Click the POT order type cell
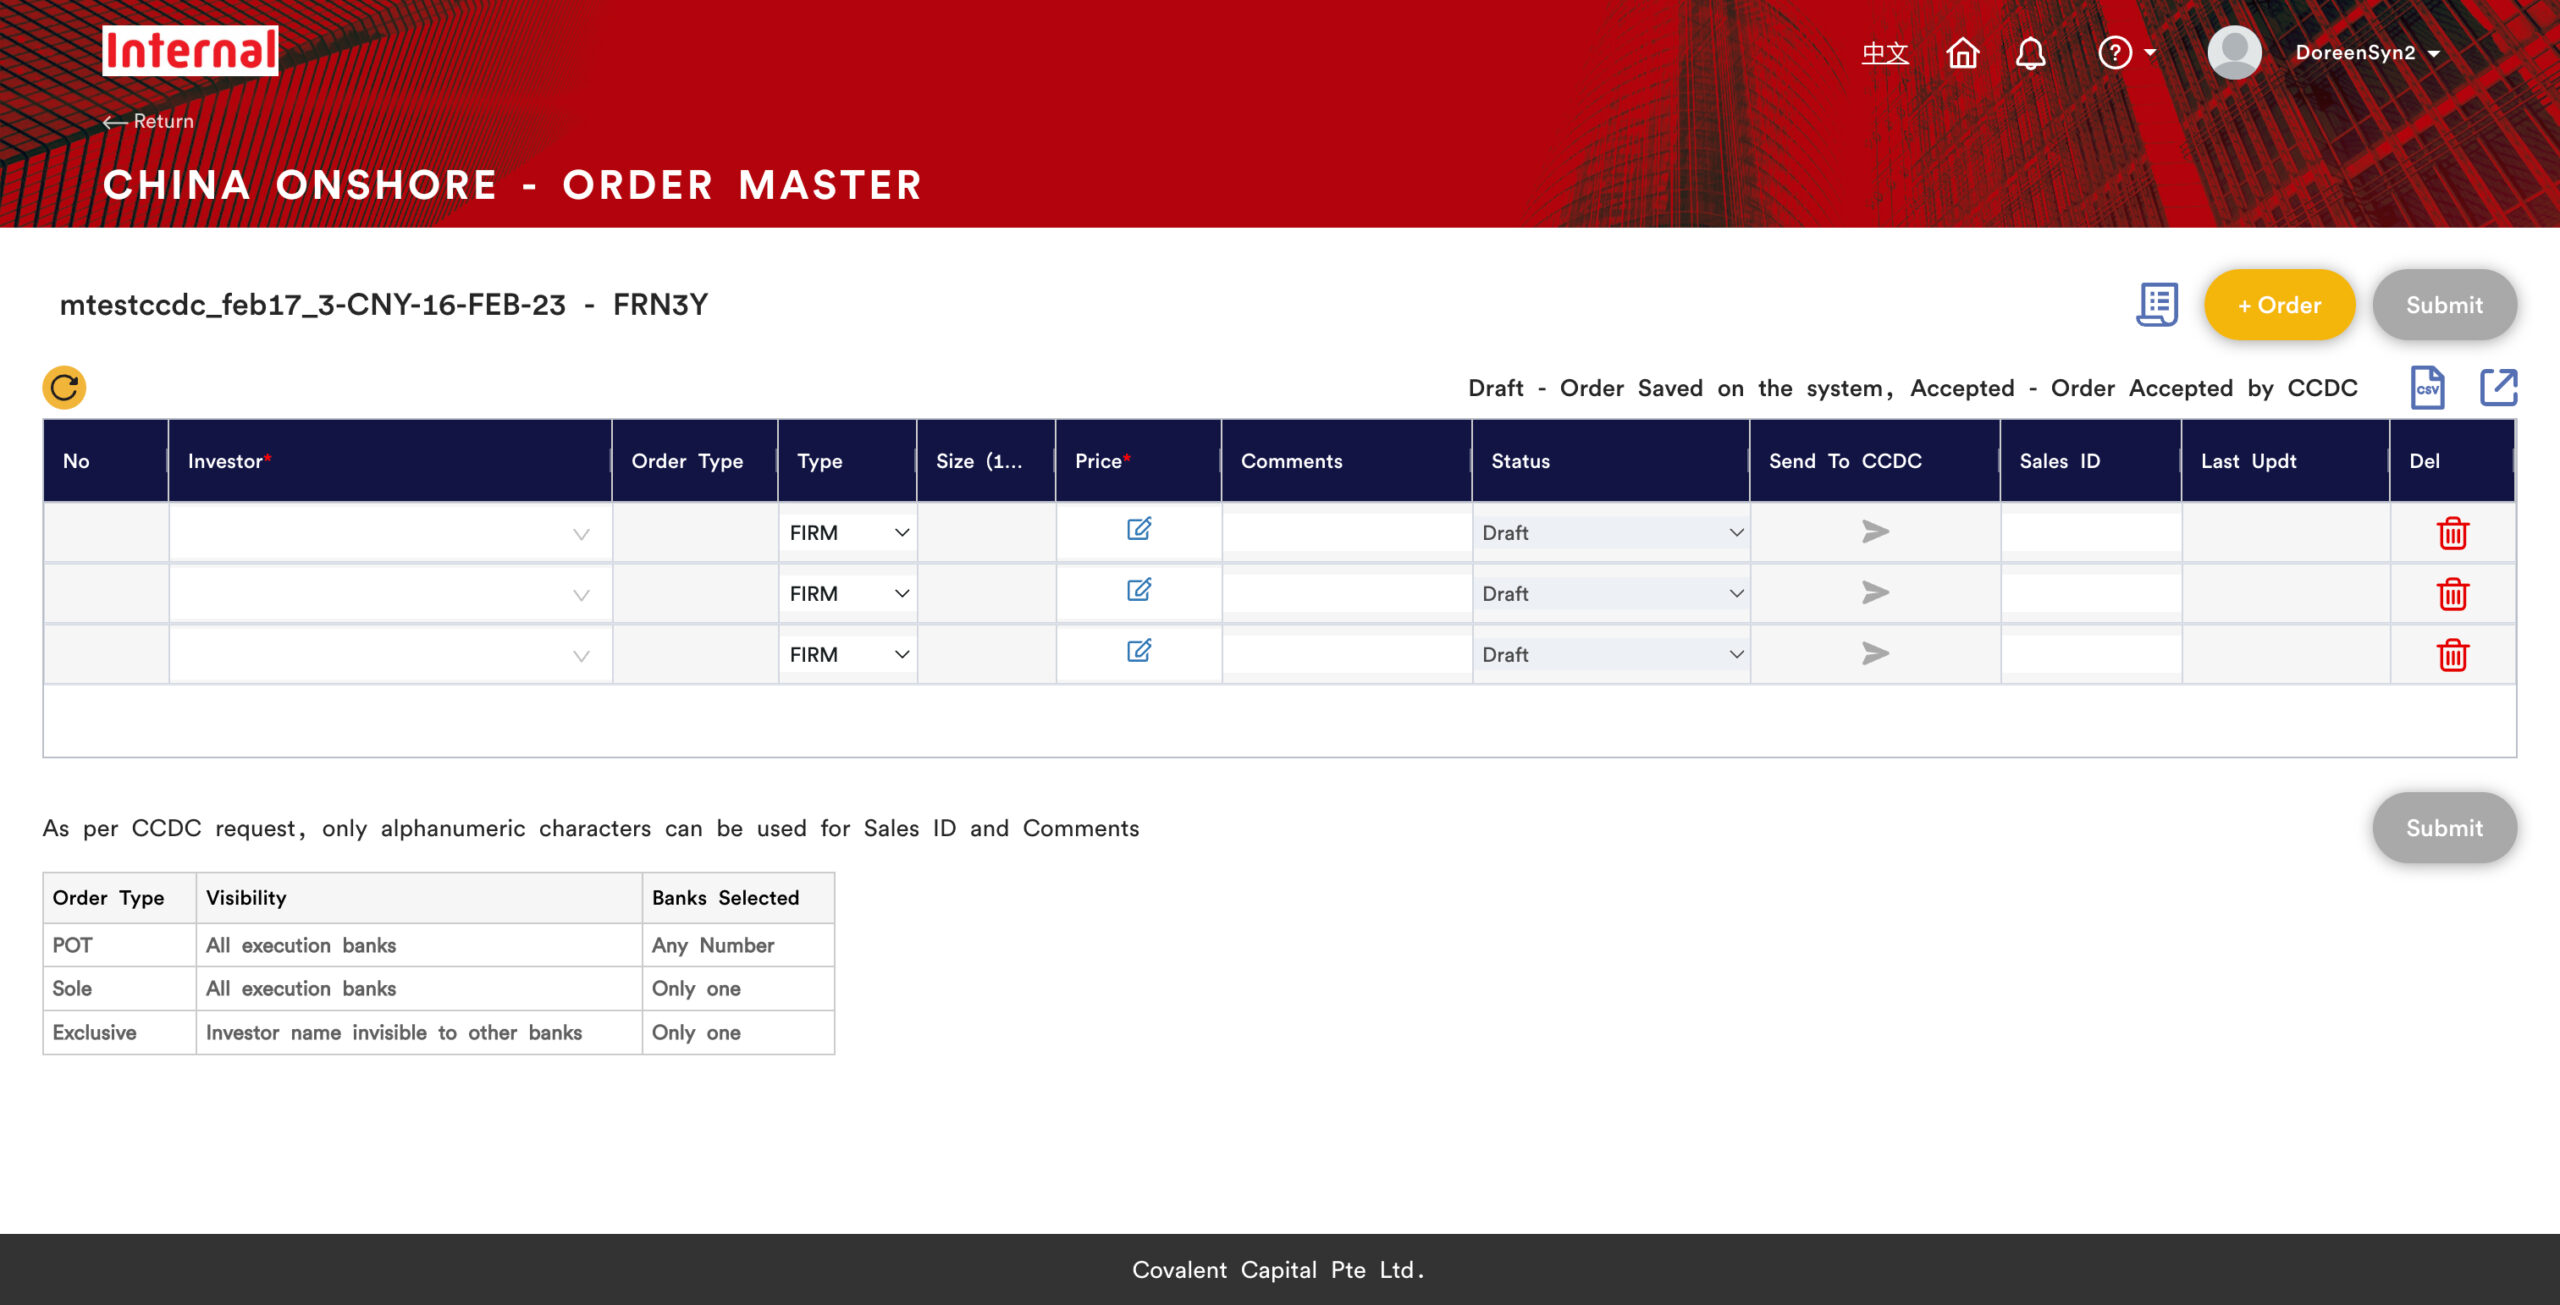2560x1305 pixels. click(x=119, y=945)
